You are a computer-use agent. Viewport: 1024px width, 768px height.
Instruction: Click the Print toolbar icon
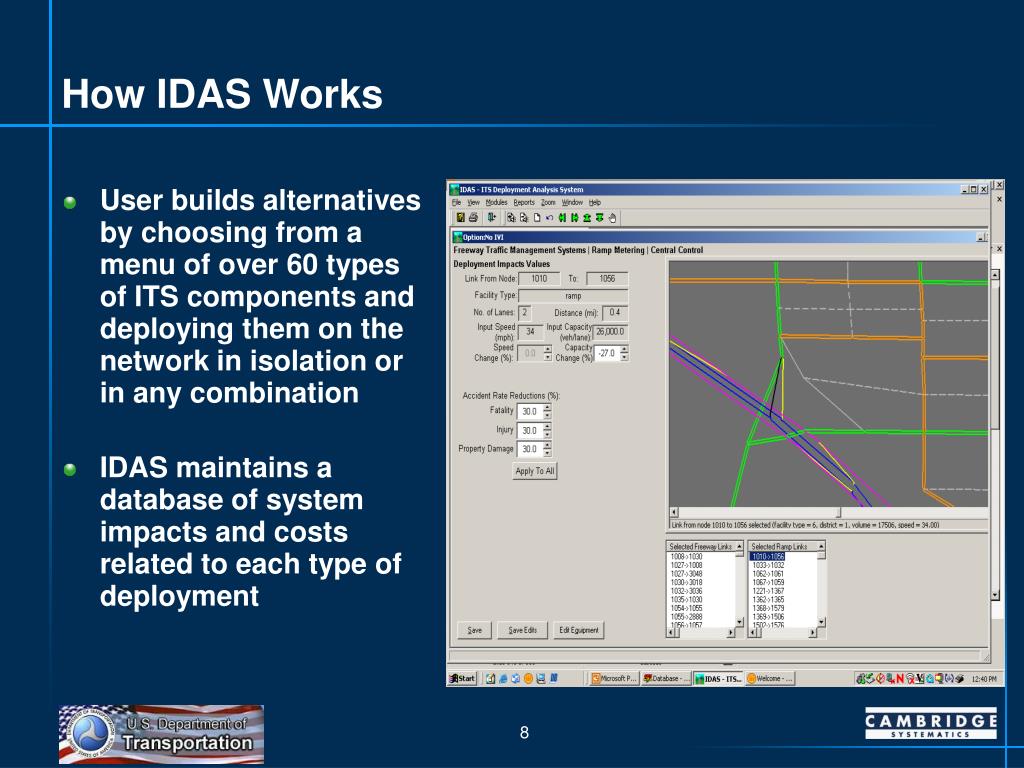[x=473, y=217]
